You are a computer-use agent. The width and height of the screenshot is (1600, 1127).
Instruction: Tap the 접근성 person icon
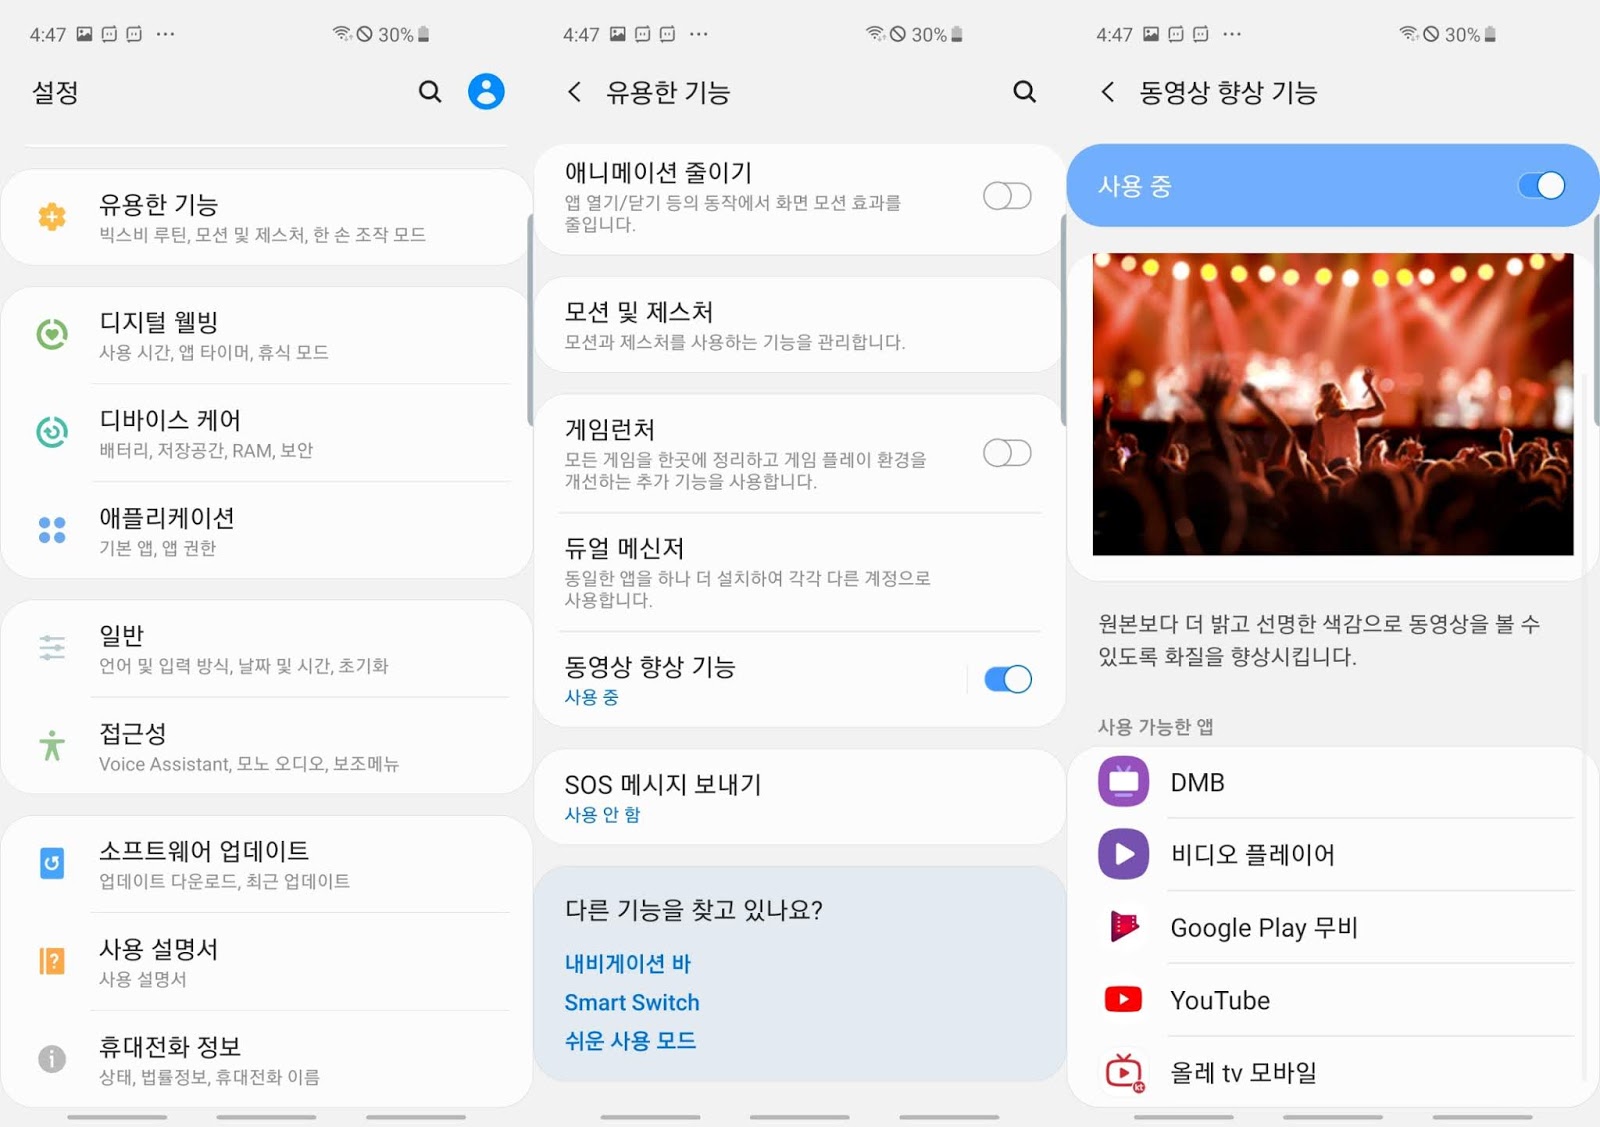[52, 745]
